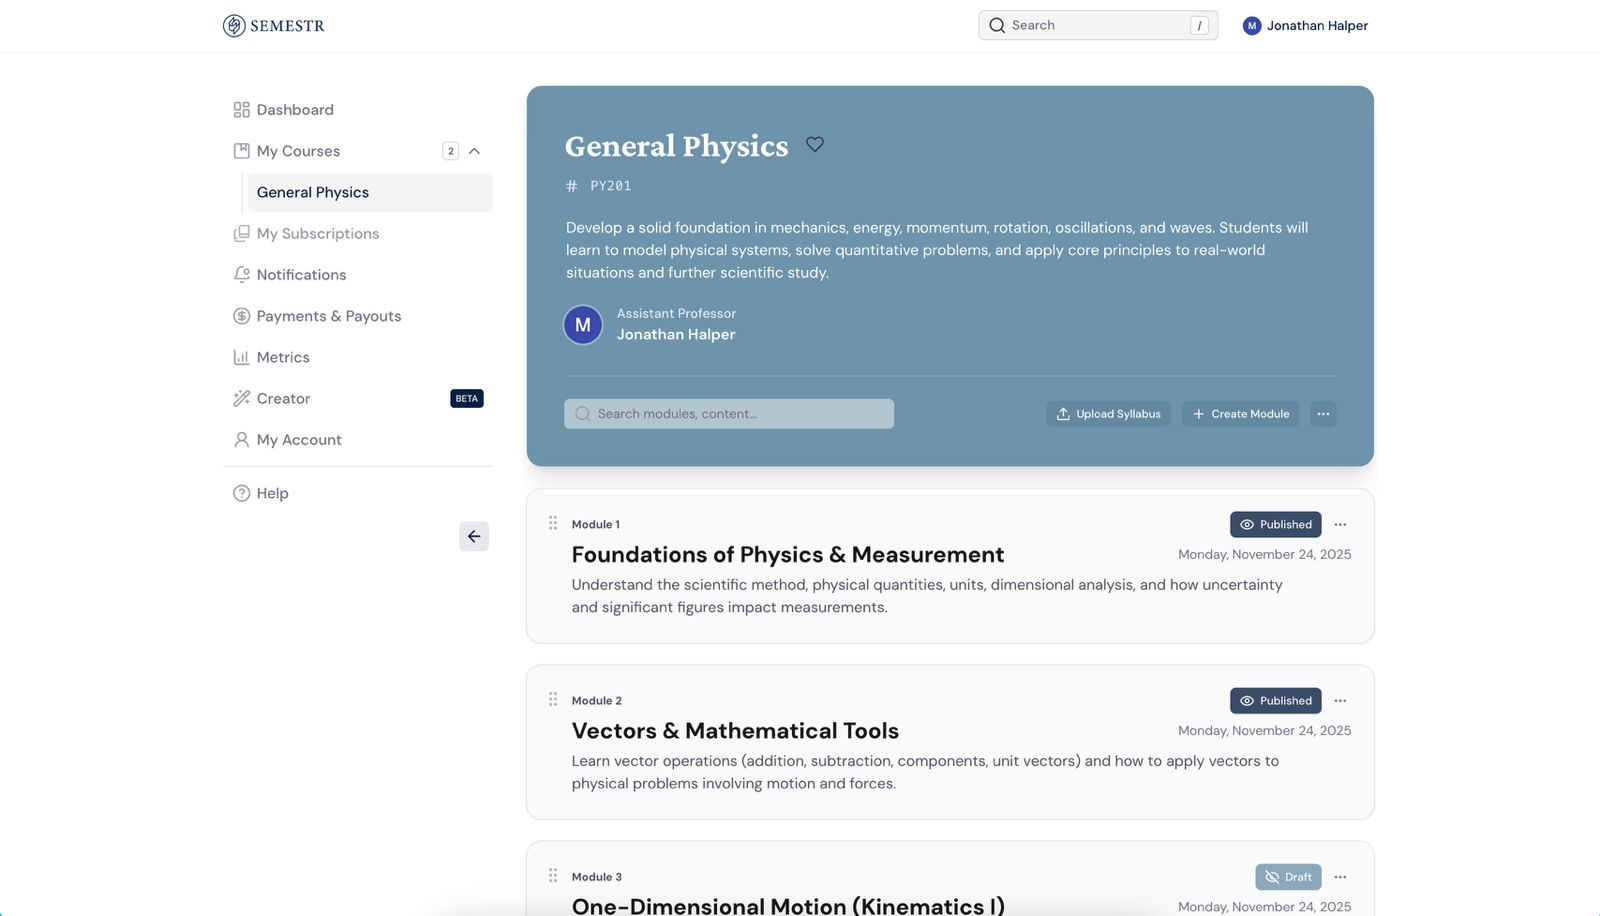Click the SEMESTR wordmark text
Viewport: 1600px width, 916px height.
pyautogui.click(x=287, y=26)
